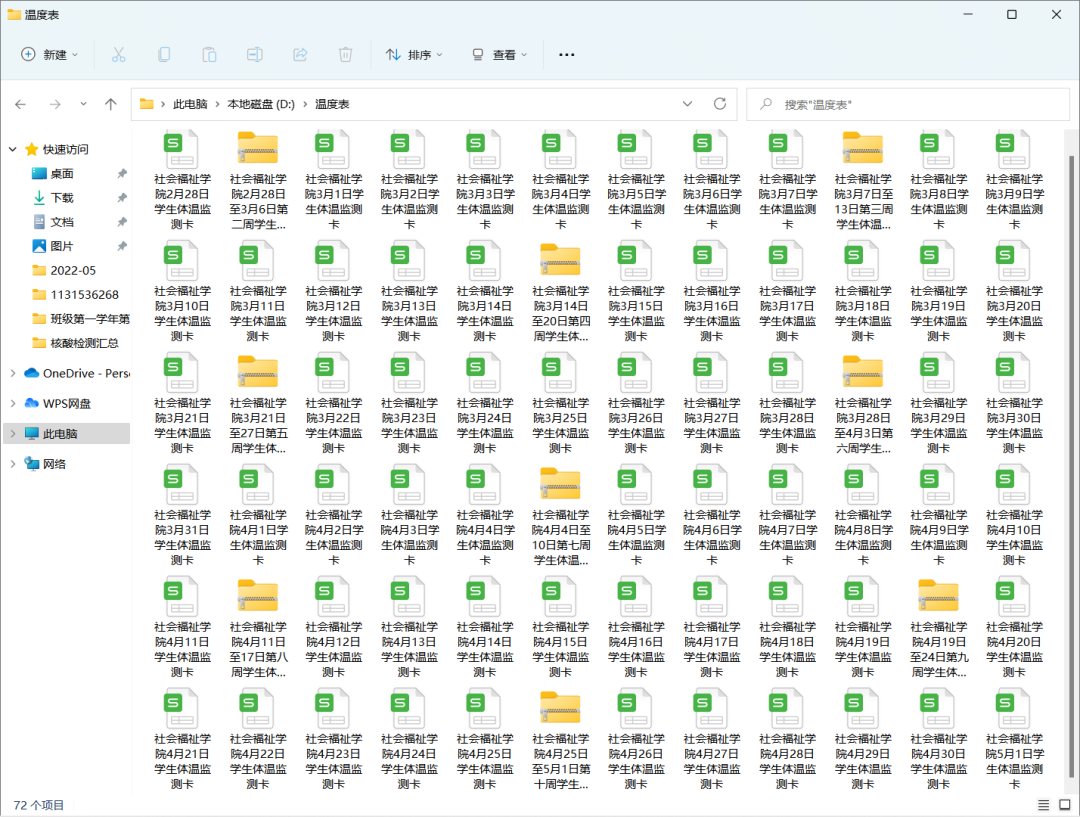The image size is (1080, 817).
Task: Open the three-dots more options menu
Action: point(566,54)
